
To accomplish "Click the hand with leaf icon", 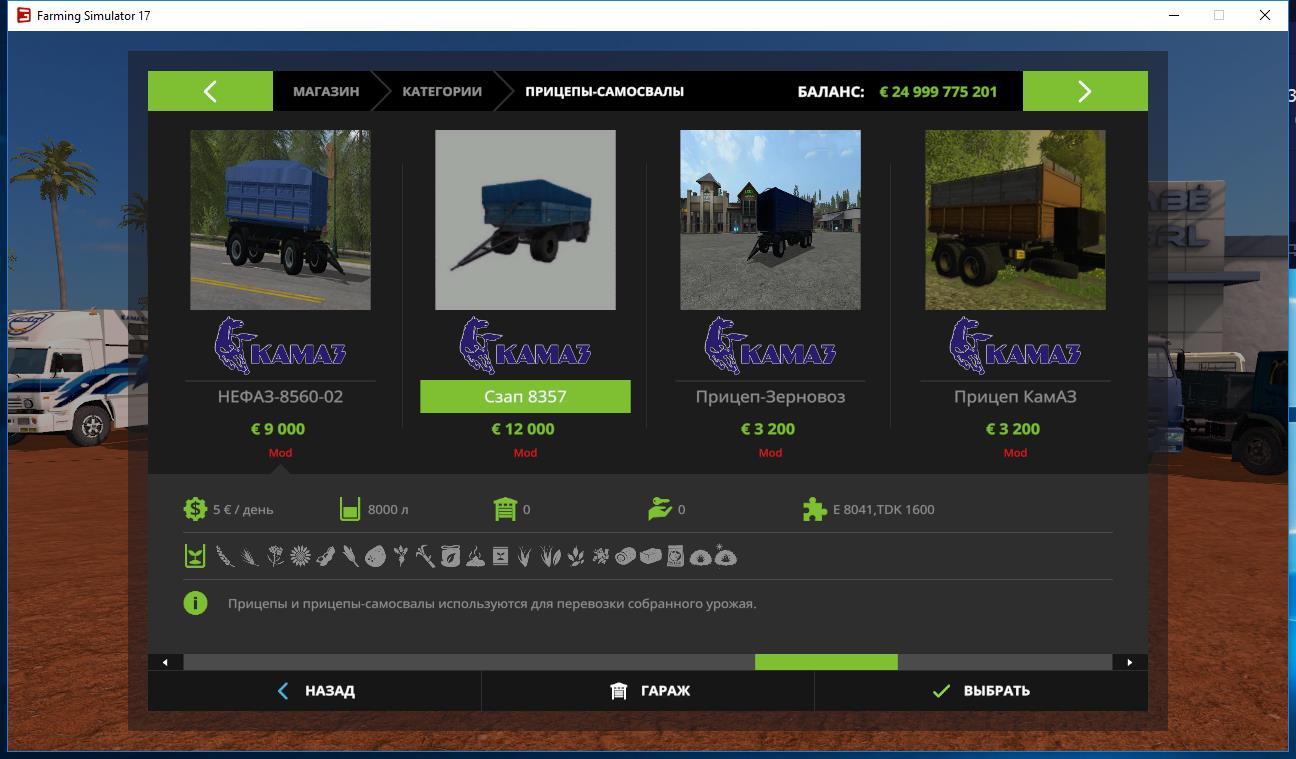I will coord(659,509).
